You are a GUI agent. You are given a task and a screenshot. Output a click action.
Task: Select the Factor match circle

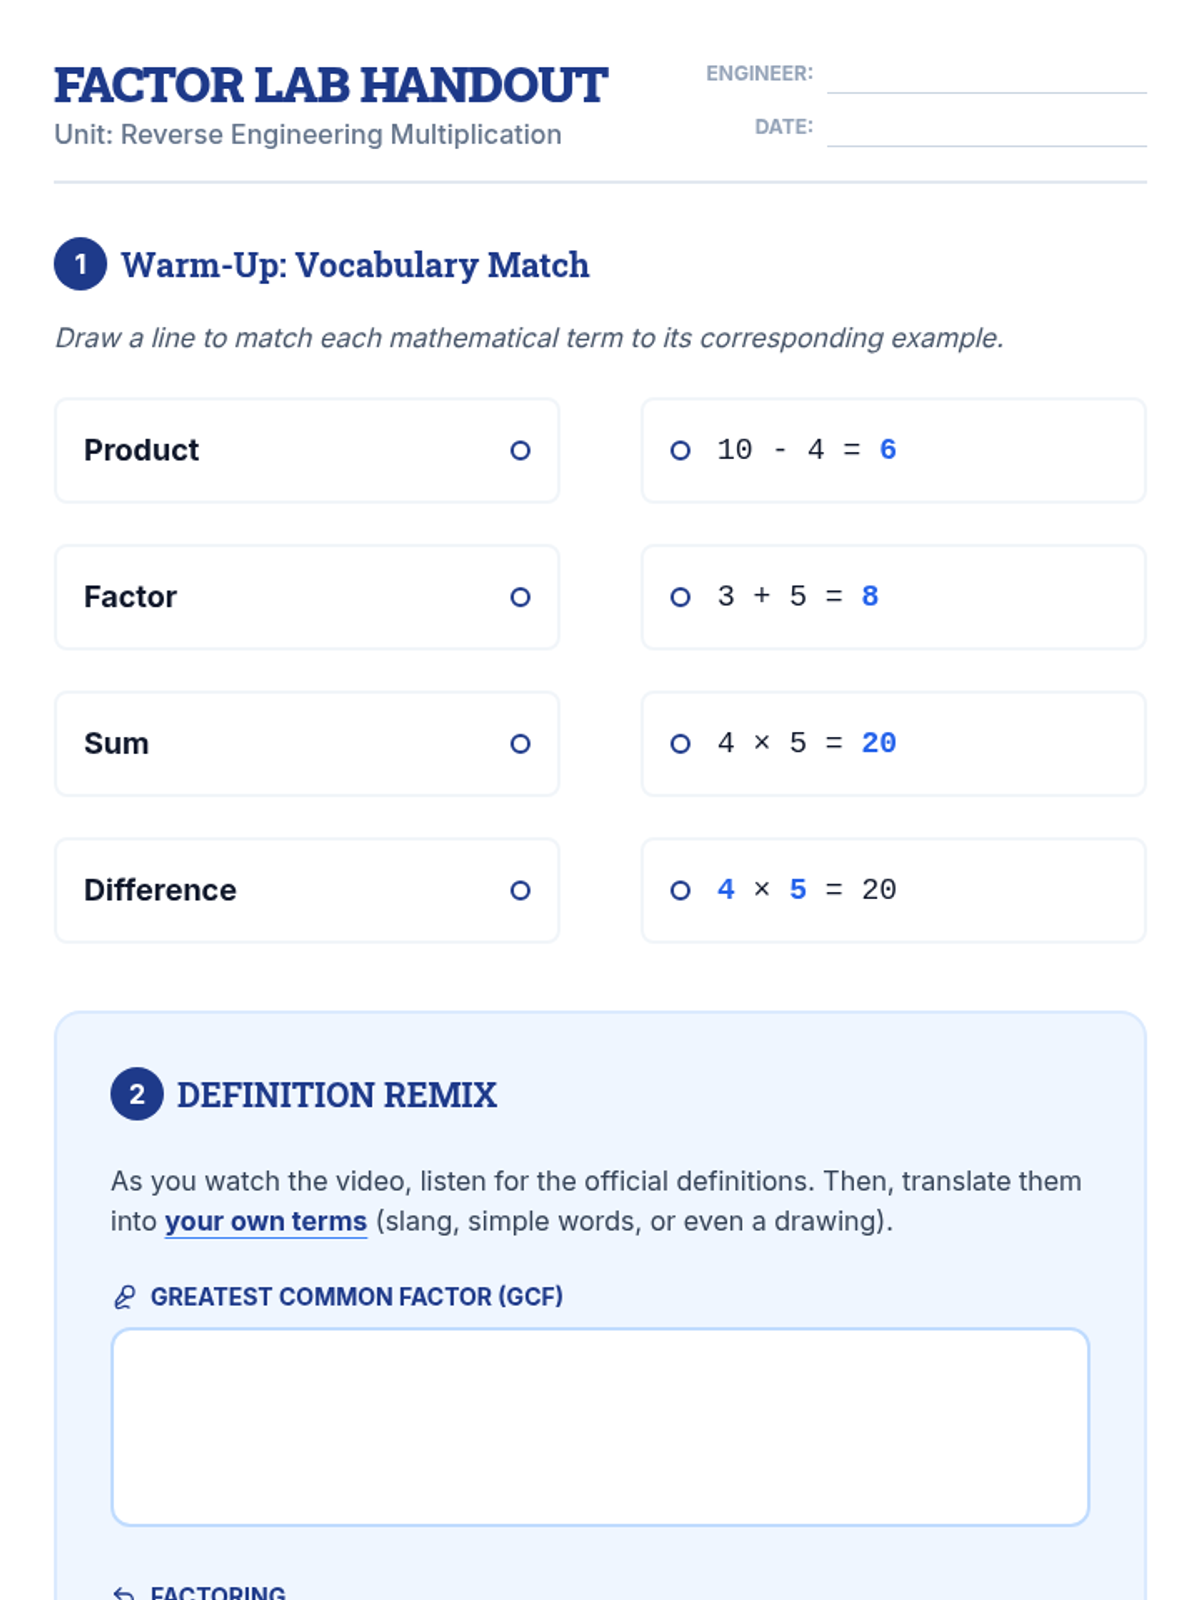coord(520,597)
